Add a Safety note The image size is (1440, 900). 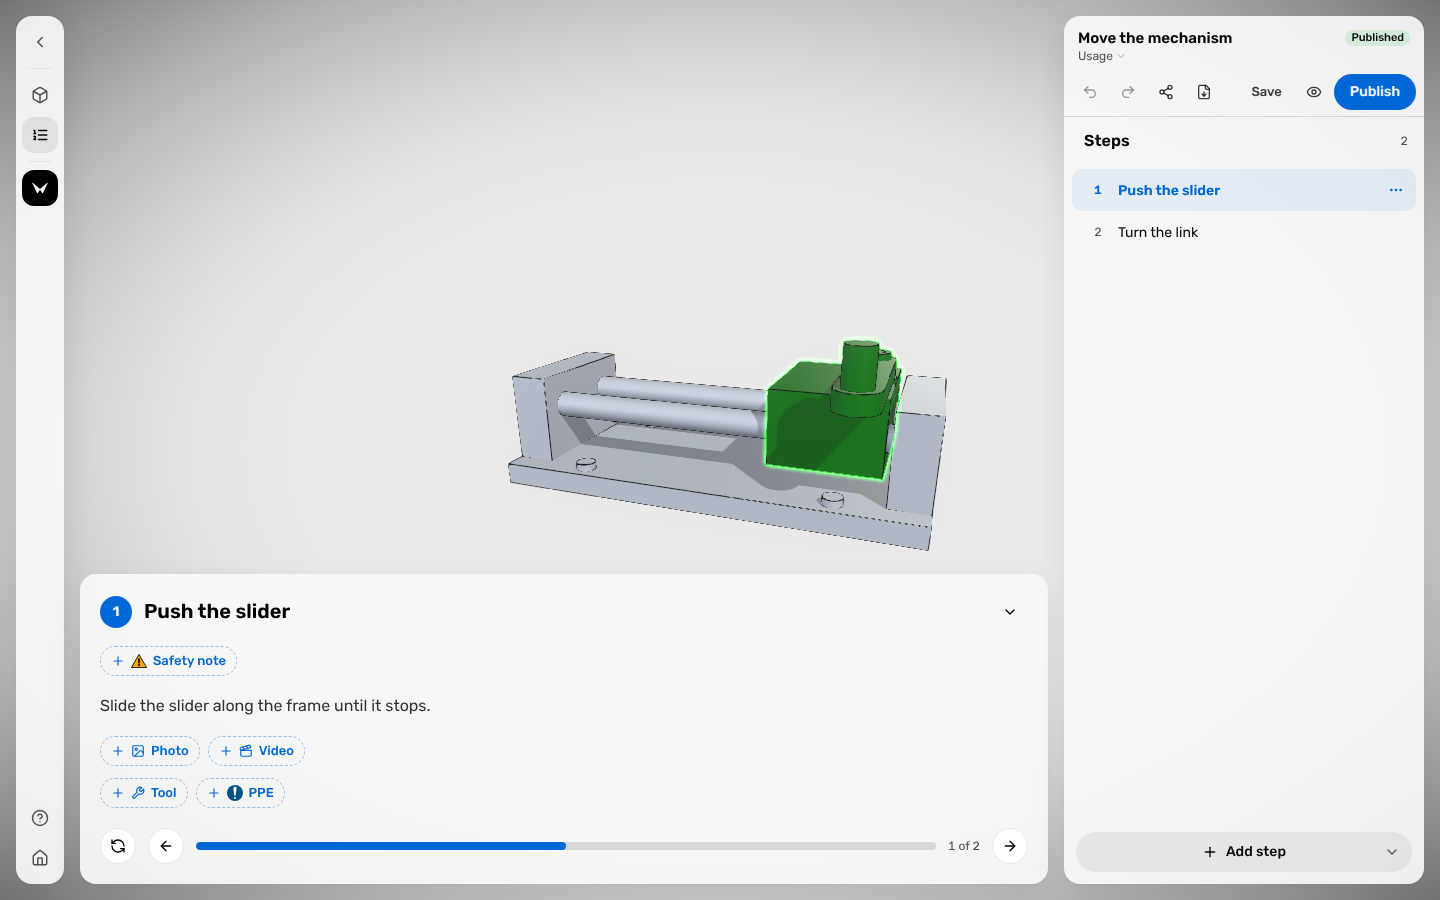point(168,661)
